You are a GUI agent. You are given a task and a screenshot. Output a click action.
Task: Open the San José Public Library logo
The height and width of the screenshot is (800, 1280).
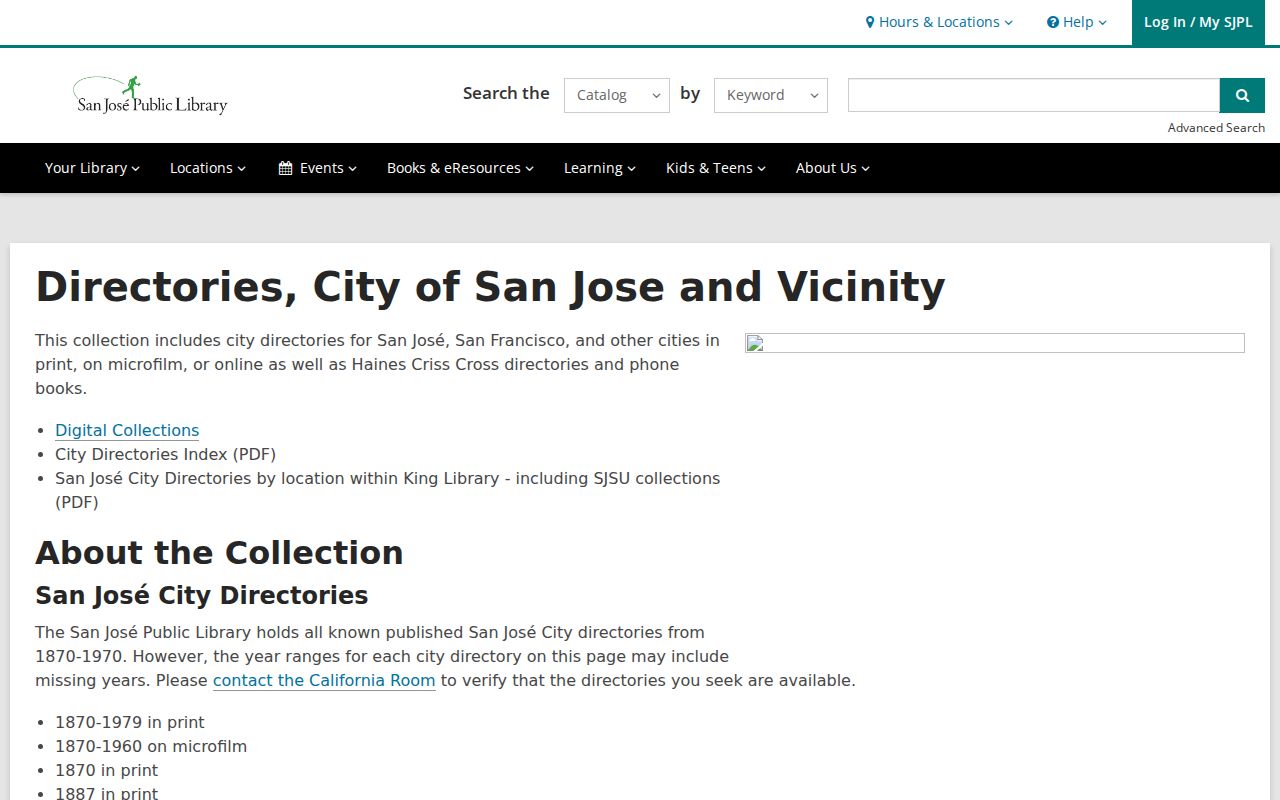pyautogui.click(x=151, y=96)
